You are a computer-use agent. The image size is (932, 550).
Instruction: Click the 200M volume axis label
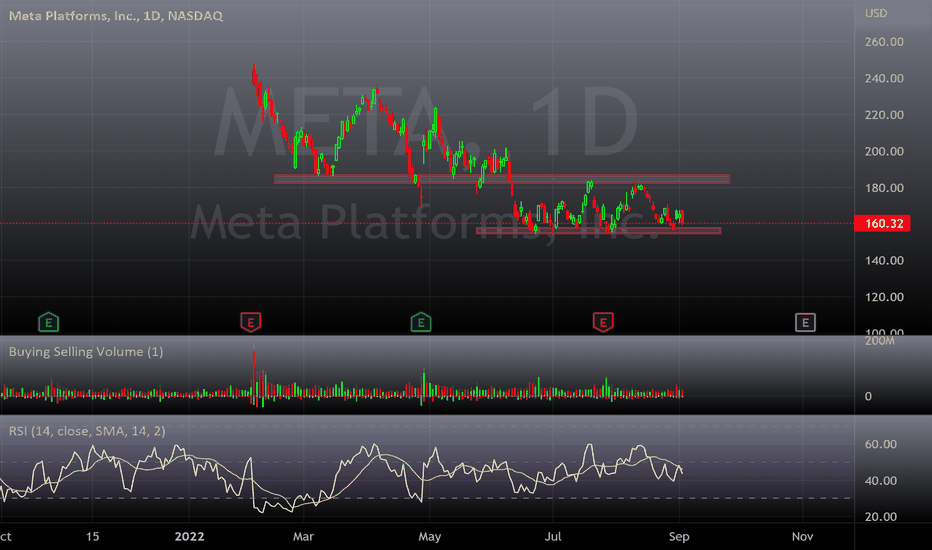[880, 341]
